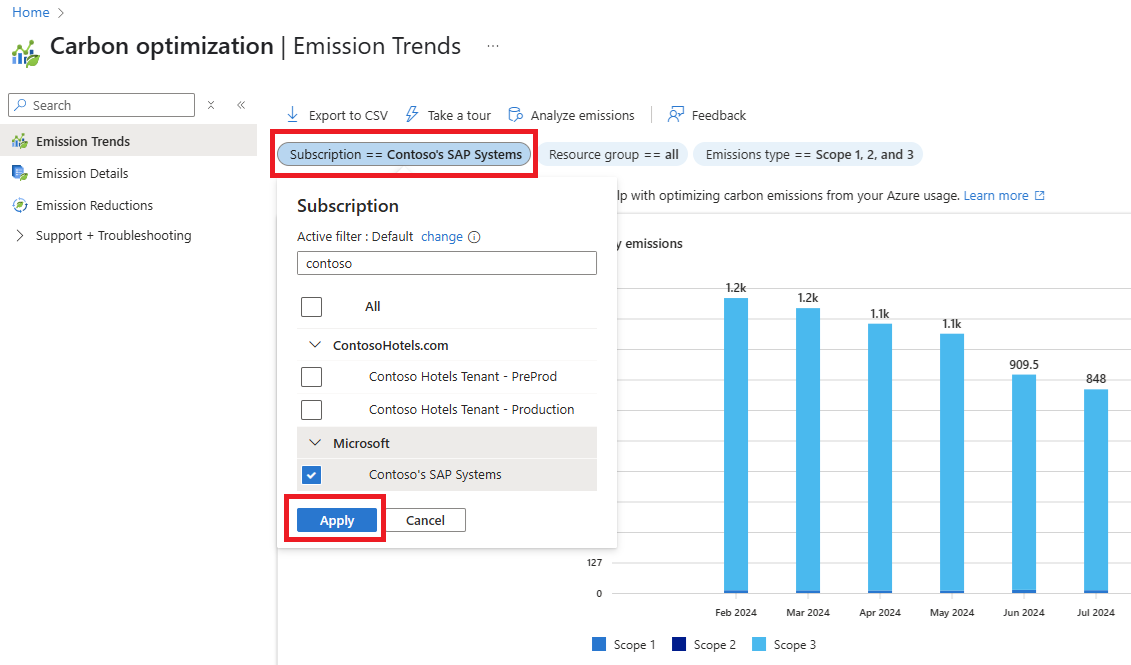Click the Emission Trends sidebar icon

[19, 141]
